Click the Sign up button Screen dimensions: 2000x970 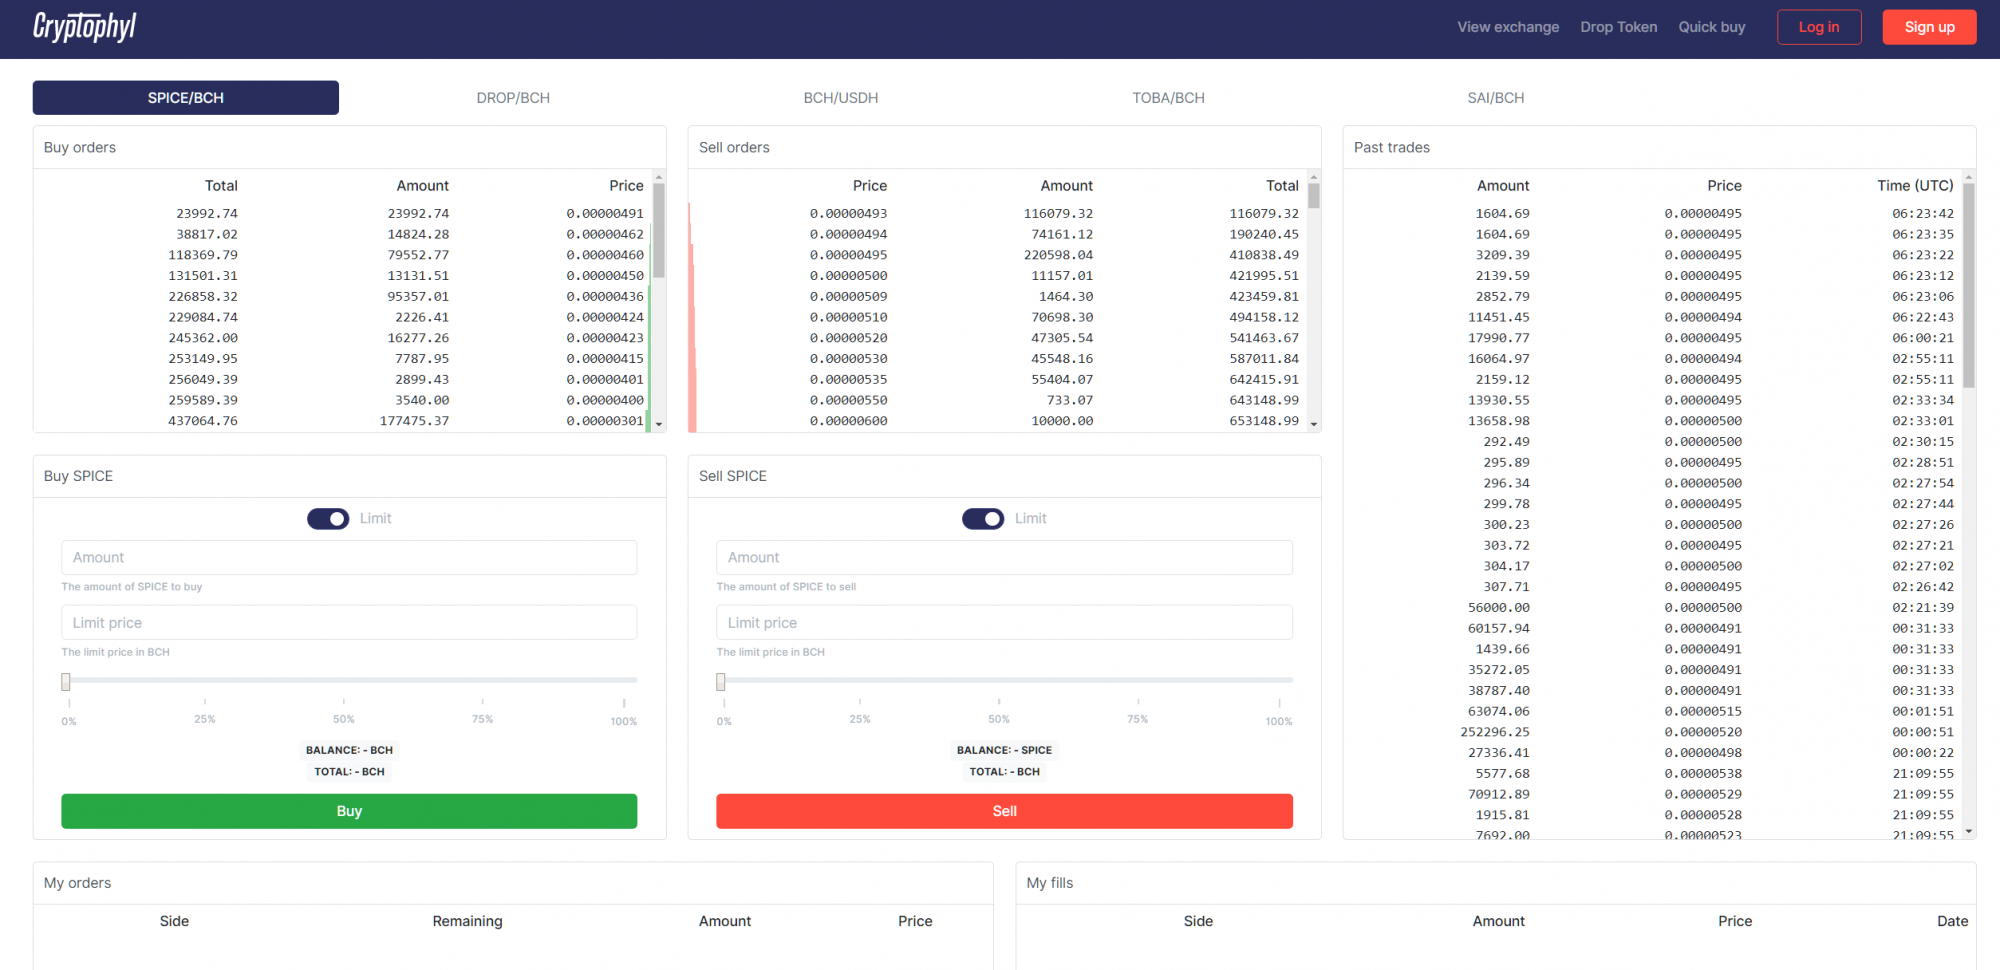tap(1929, 27)
